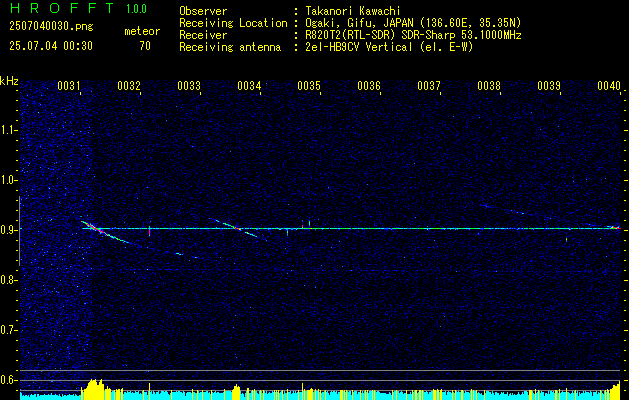629x400 pixels.
Task: Click the red spike on carrier near 0032
Action: (x=150, y=231)
